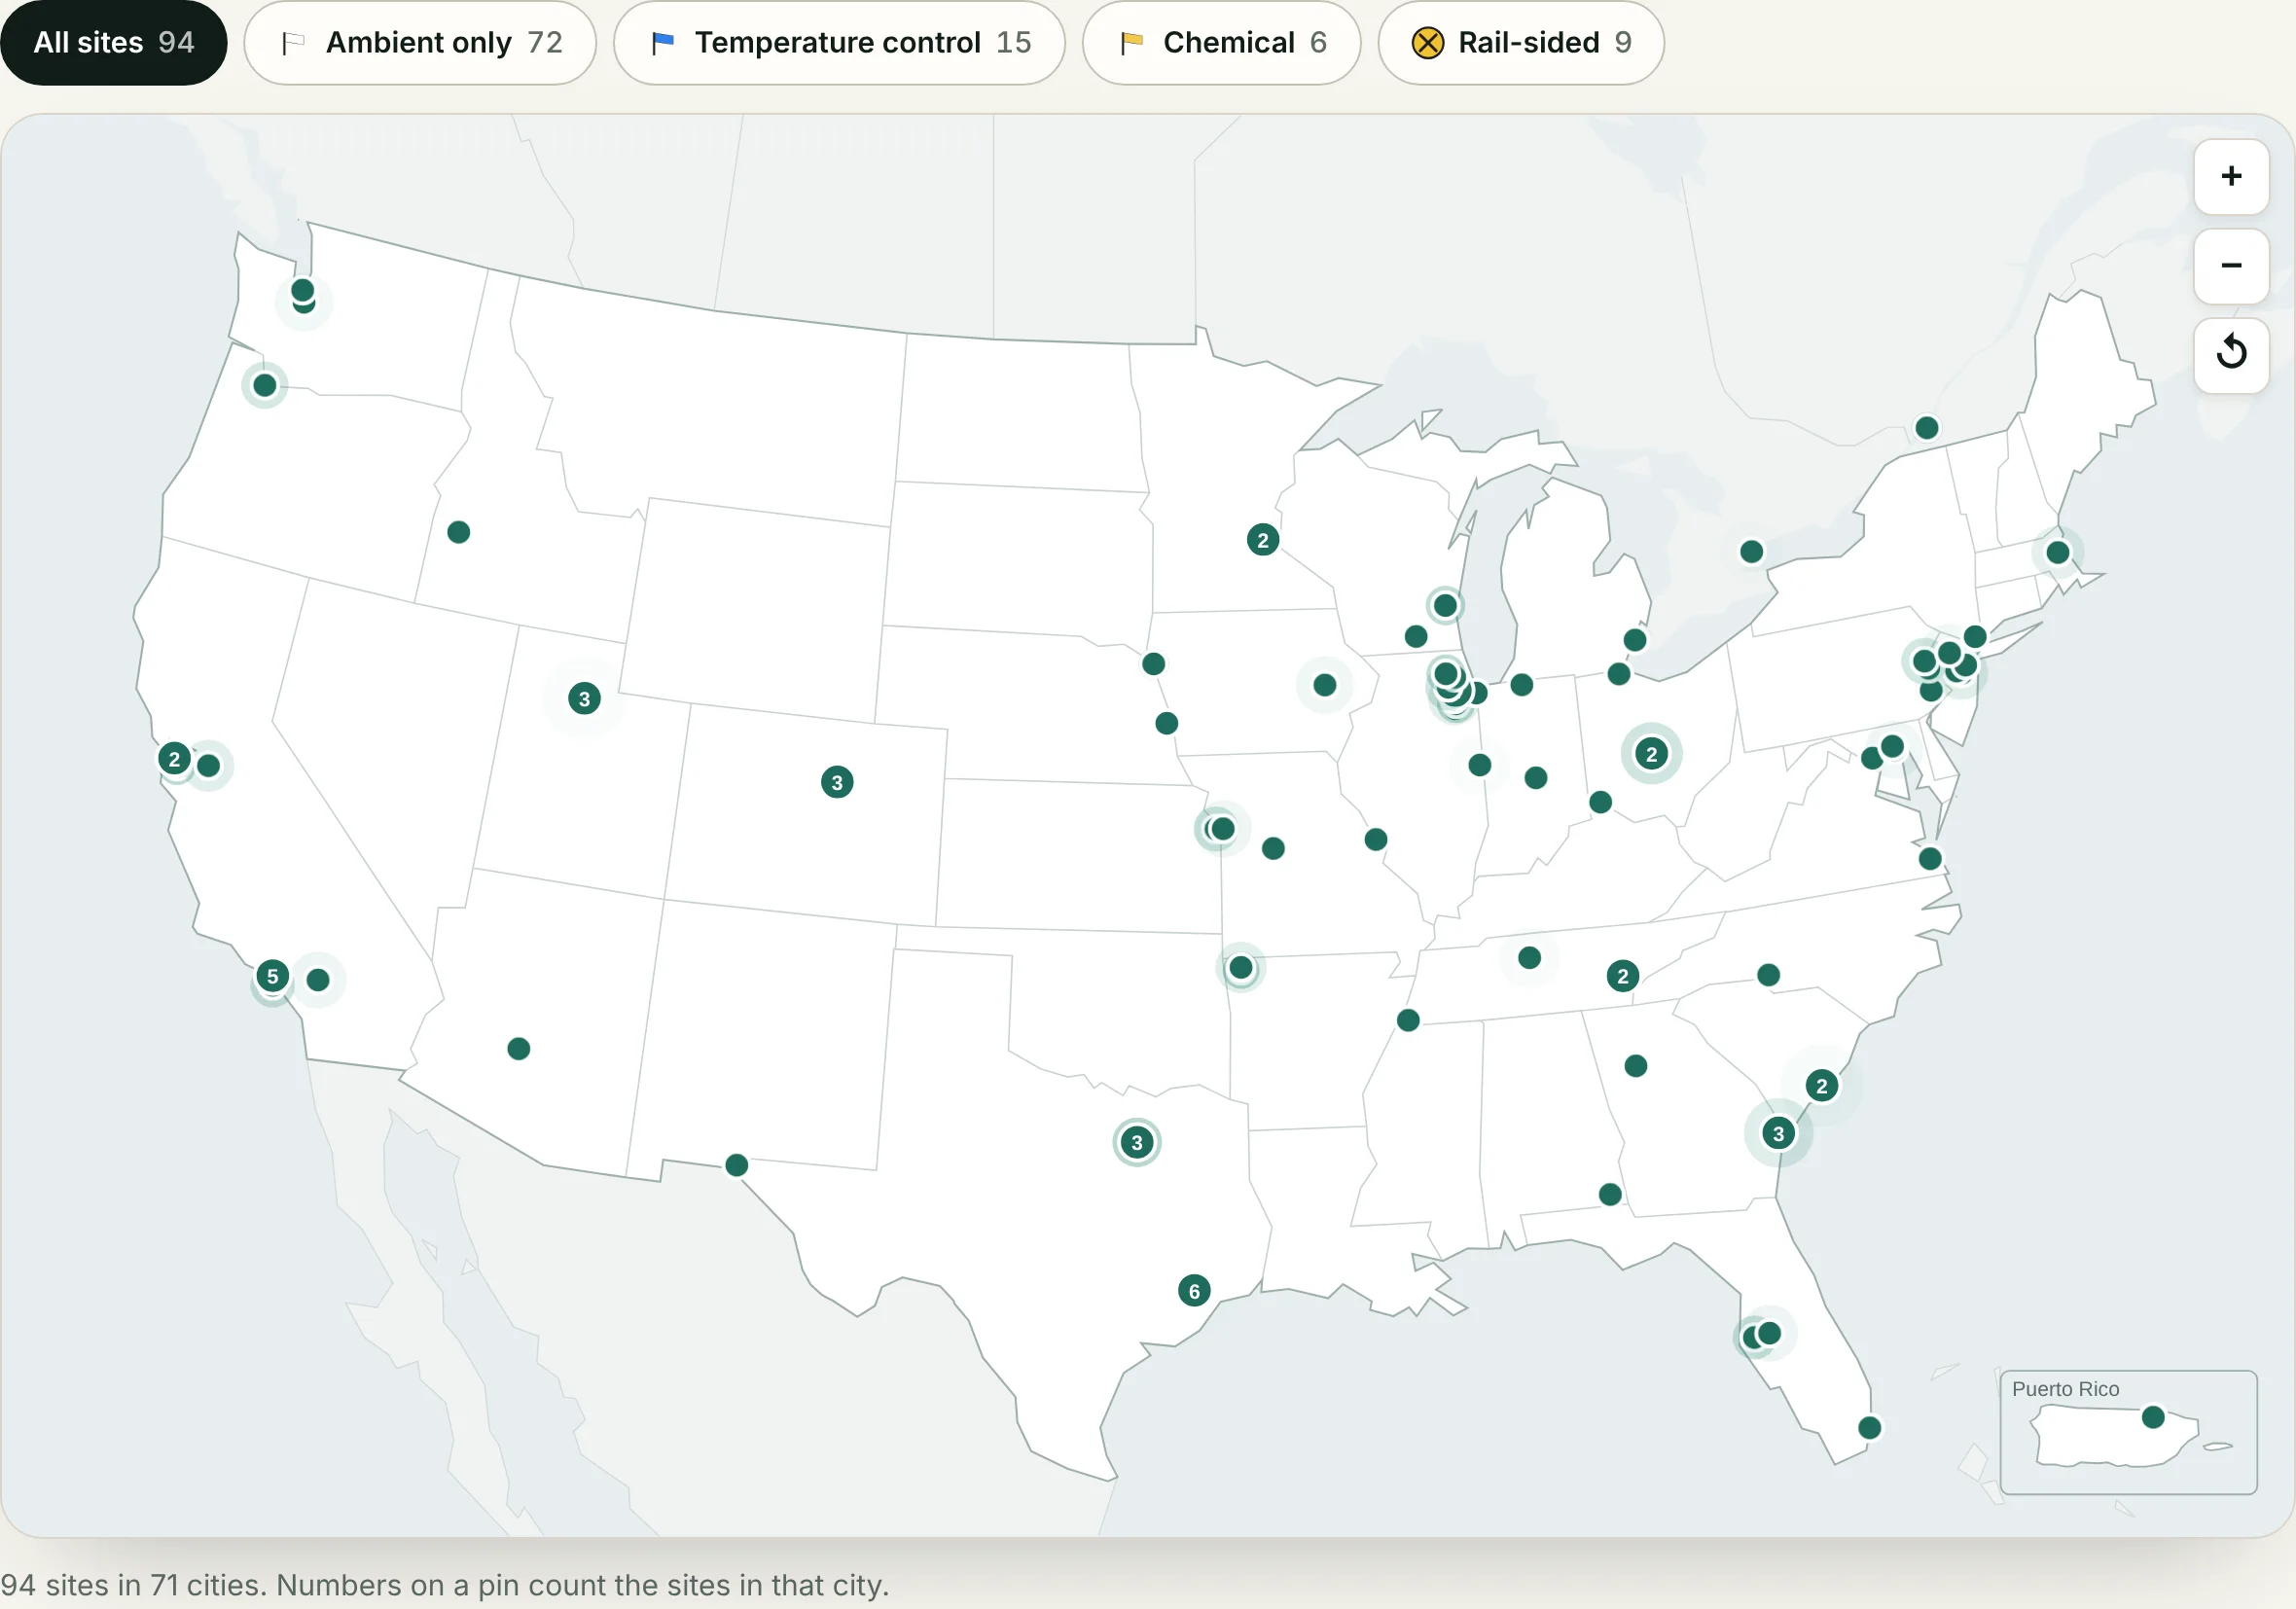
Task: Toggle the Rail-sided filter chip
Action: (1521, 42)
